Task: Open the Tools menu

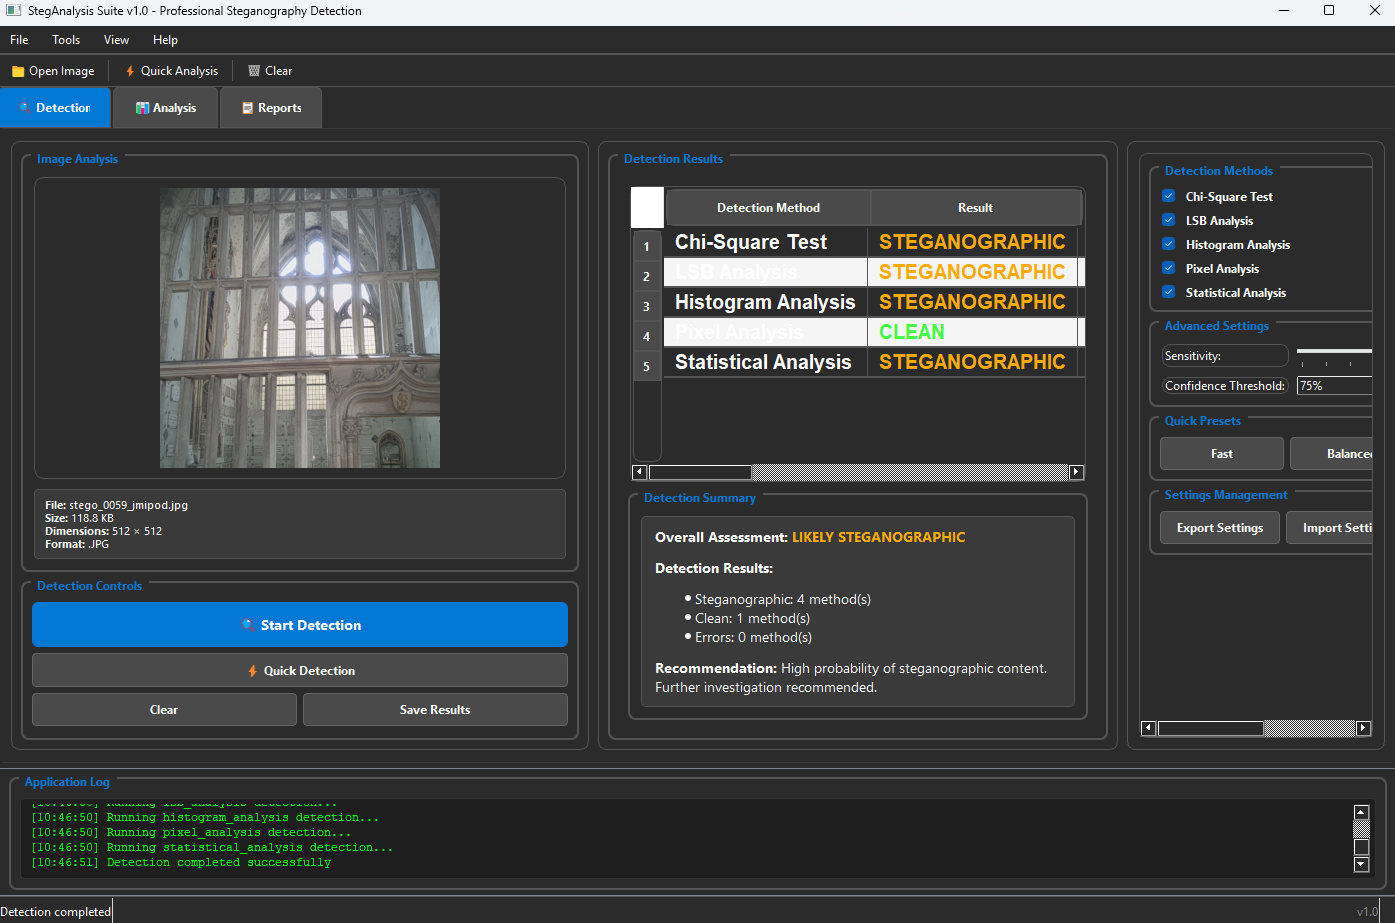Action: point(66,40)
